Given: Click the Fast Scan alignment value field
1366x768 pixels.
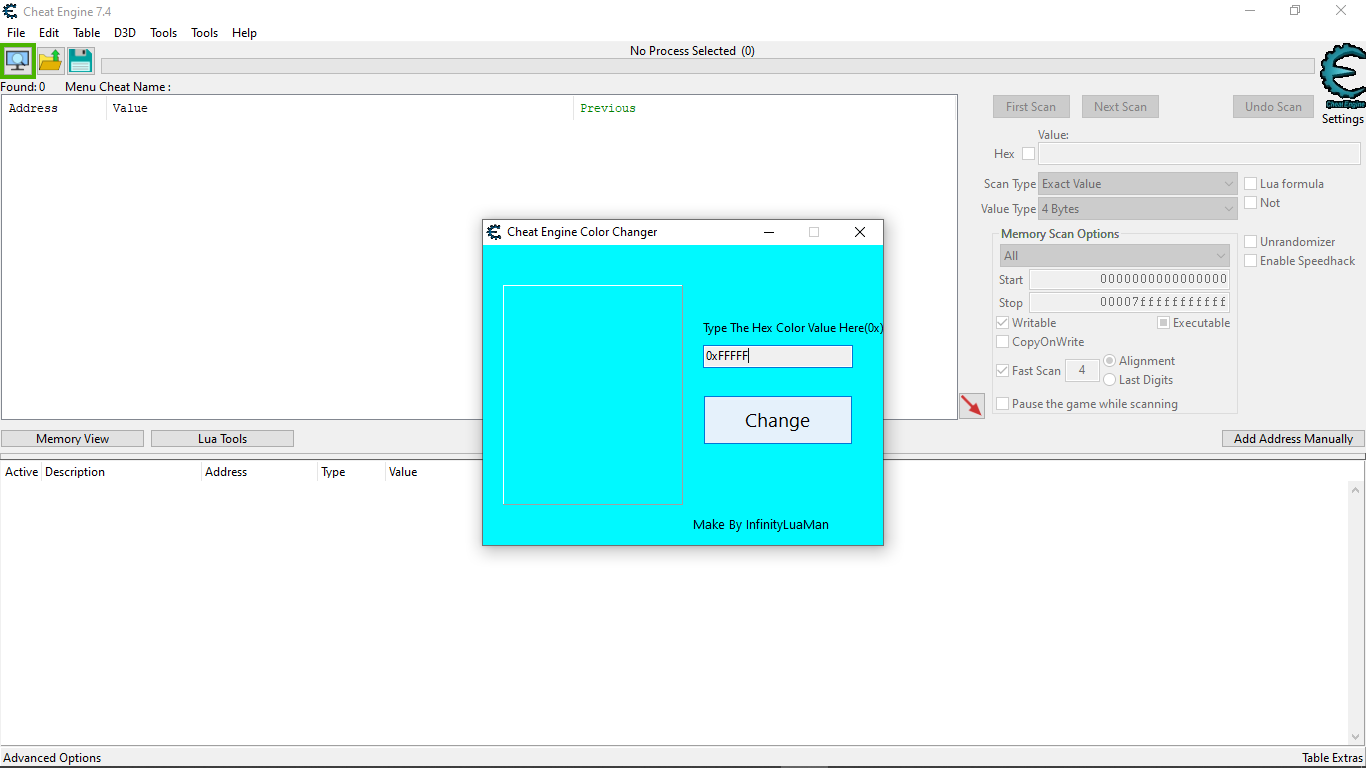Looking at the screenshot, I should (x=1082, y=370).
